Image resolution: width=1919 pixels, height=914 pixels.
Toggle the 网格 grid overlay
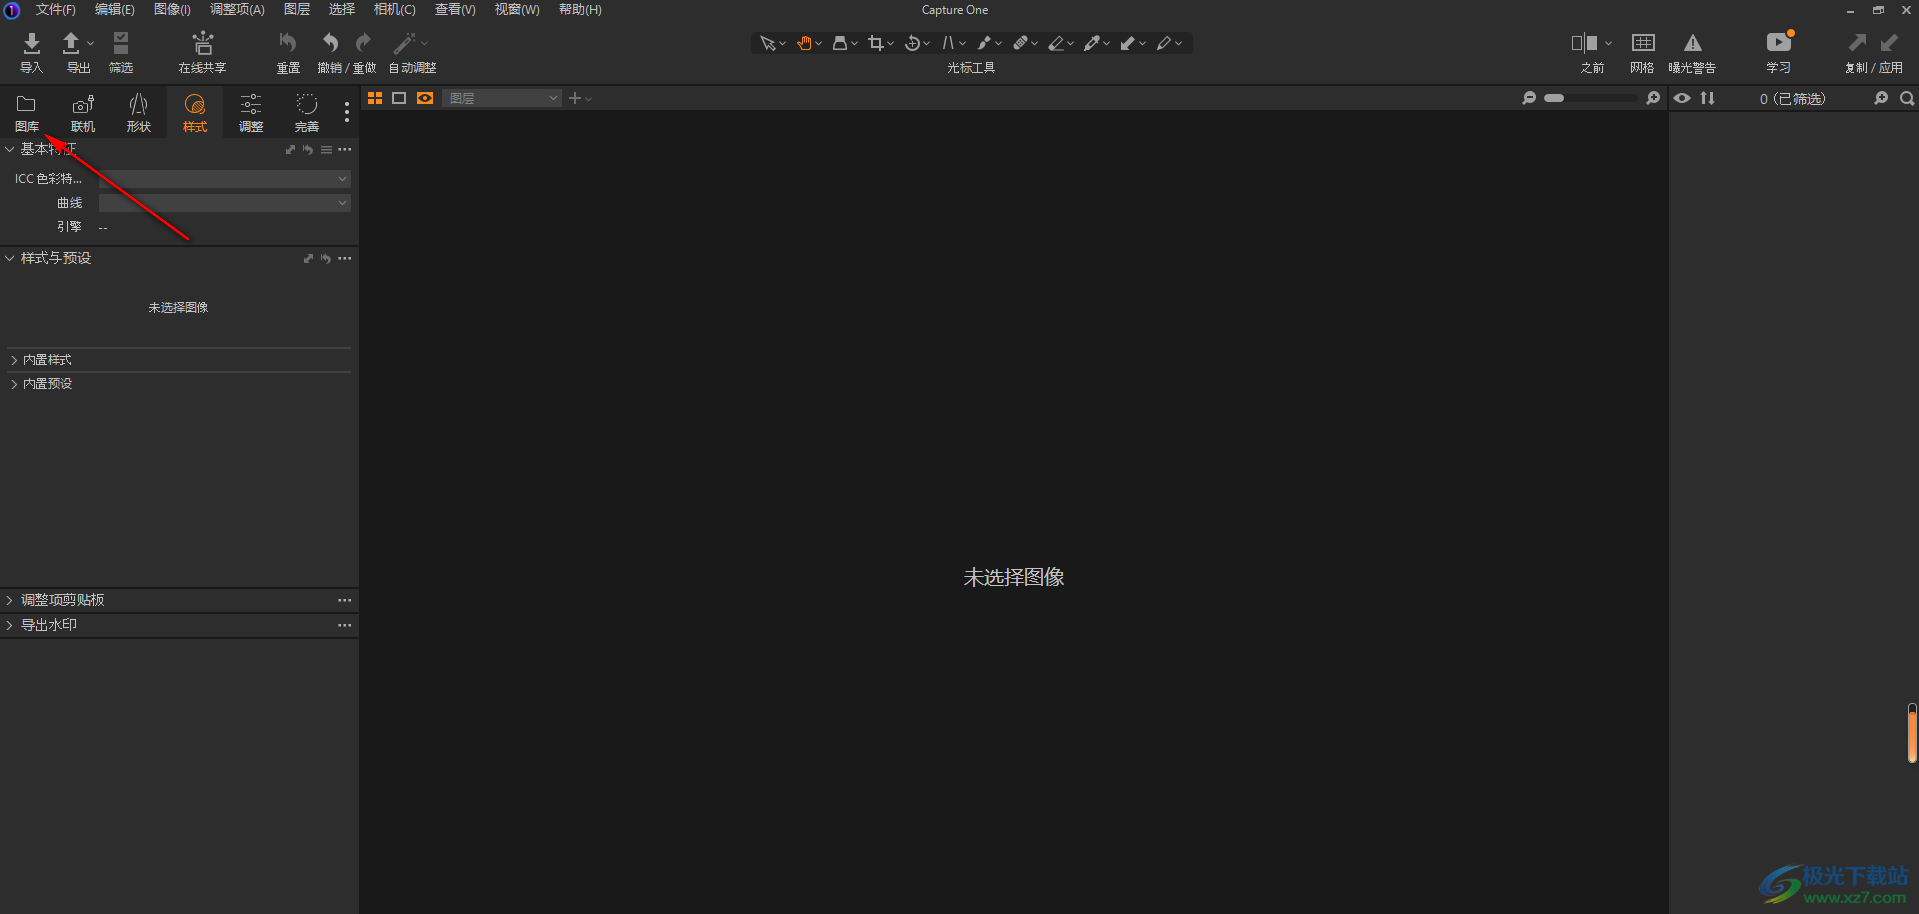pyautogui.click(x=1643, y=44)
